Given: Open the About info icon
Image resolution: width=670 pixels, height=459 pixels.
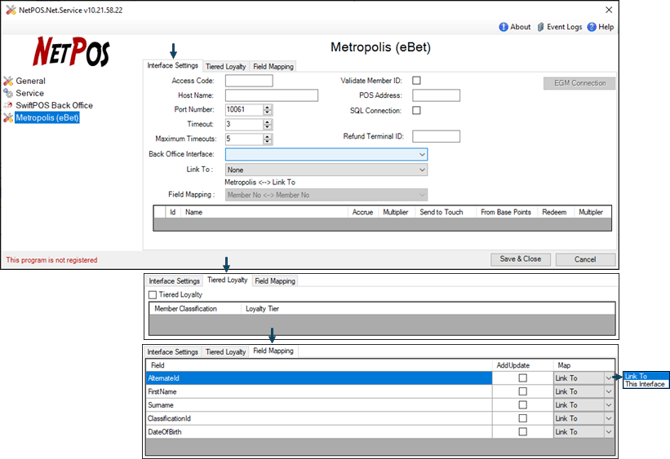Looking at the screenshot, I should (503, 27).
